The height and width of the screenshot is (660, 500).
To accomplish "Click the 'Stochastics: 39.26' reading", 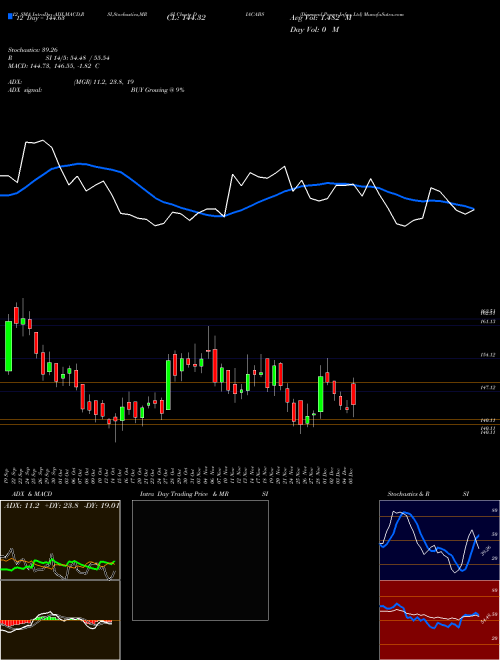I will (x=33, y=50).
